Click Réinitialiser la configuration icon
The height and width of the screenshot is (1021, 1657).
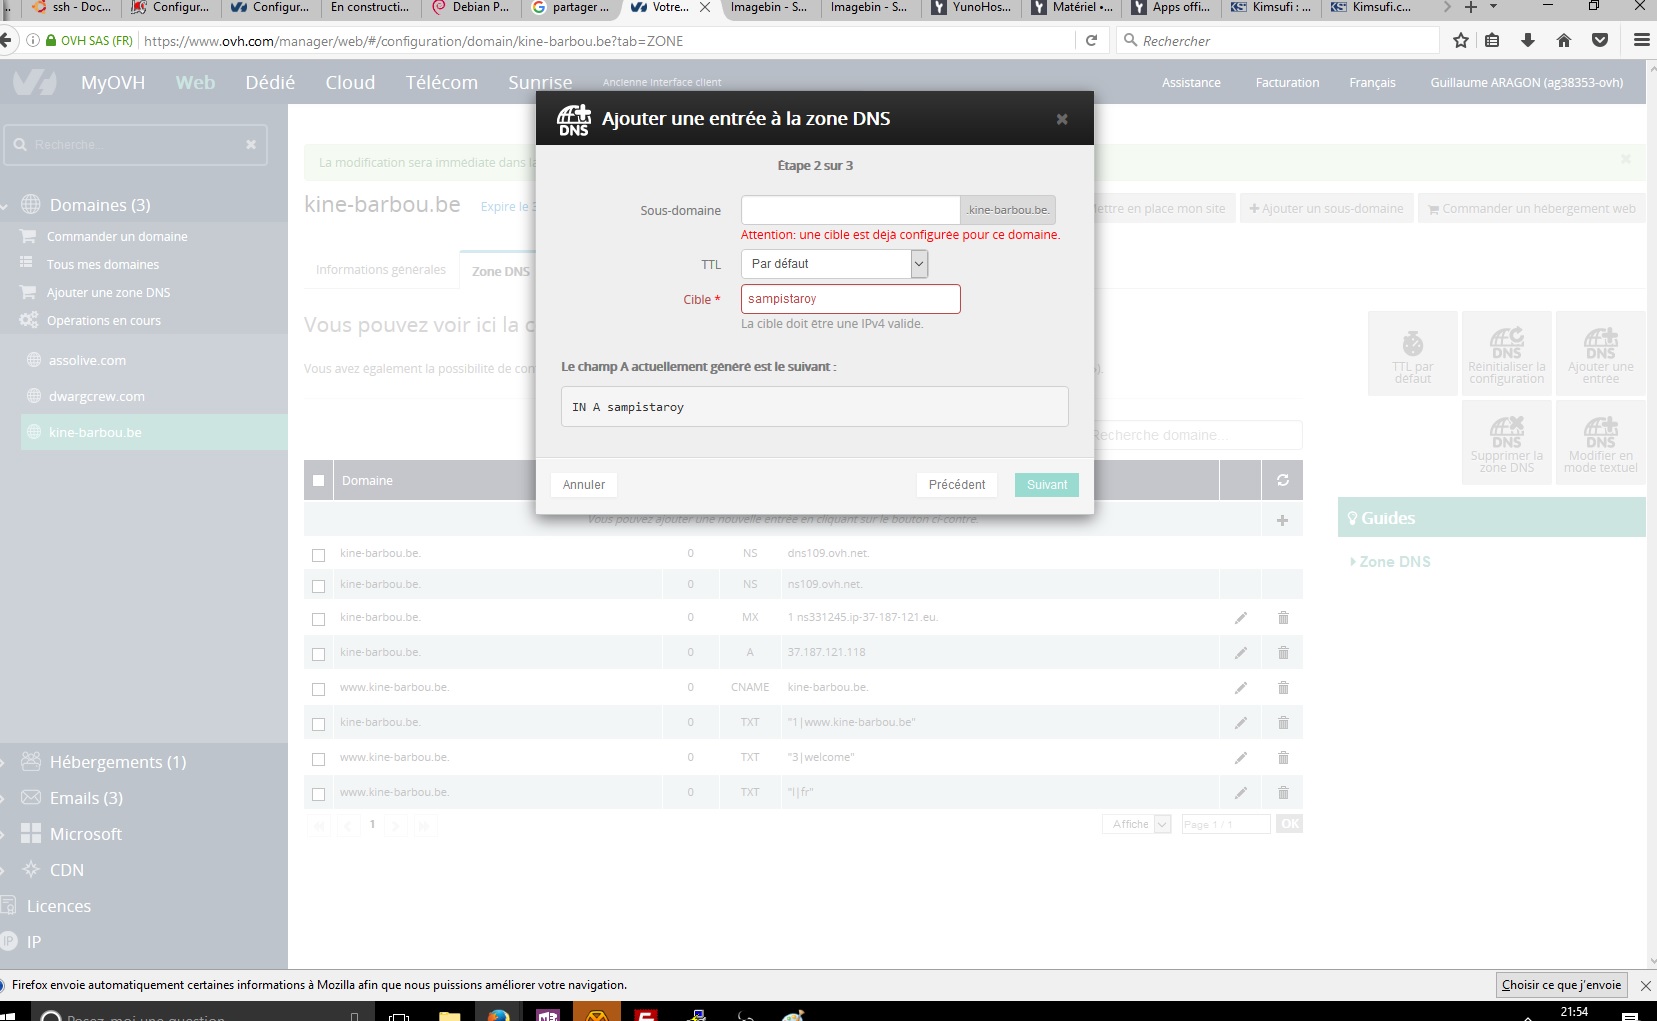(x=1506, y=353)
